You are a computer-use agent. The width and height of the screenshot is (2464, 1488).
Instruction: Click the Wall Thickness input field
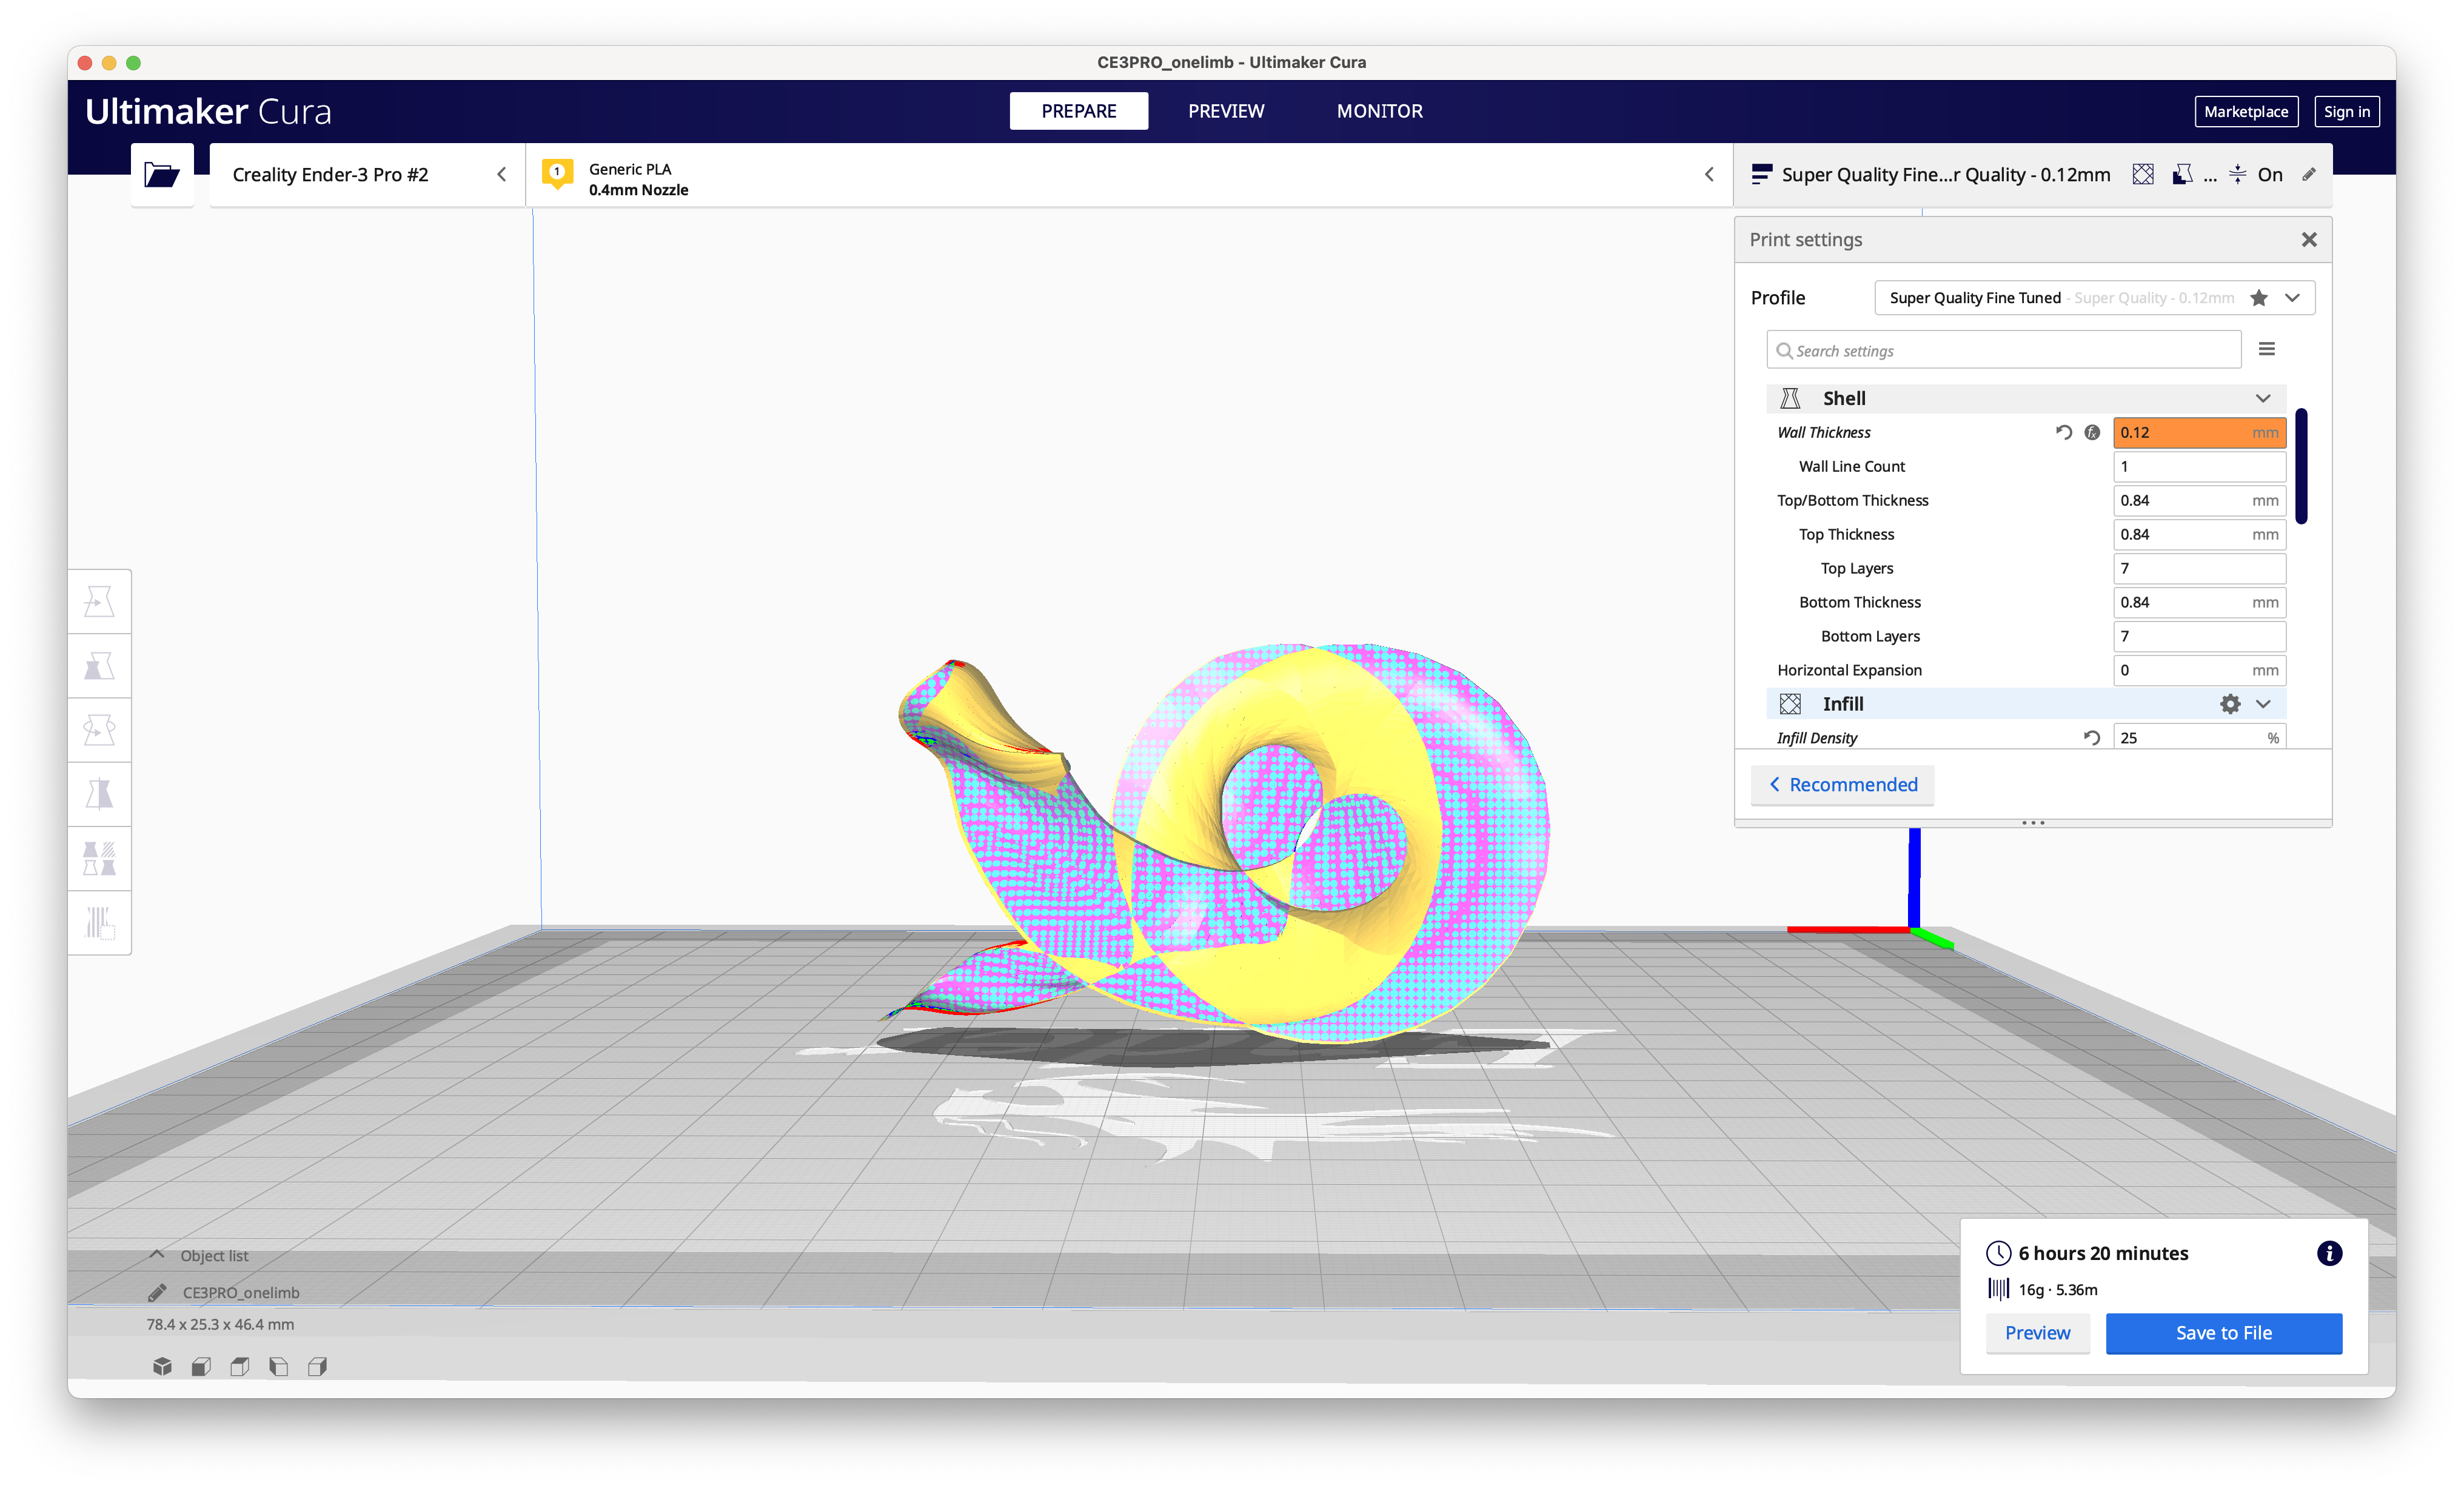tap(2191, 432)
